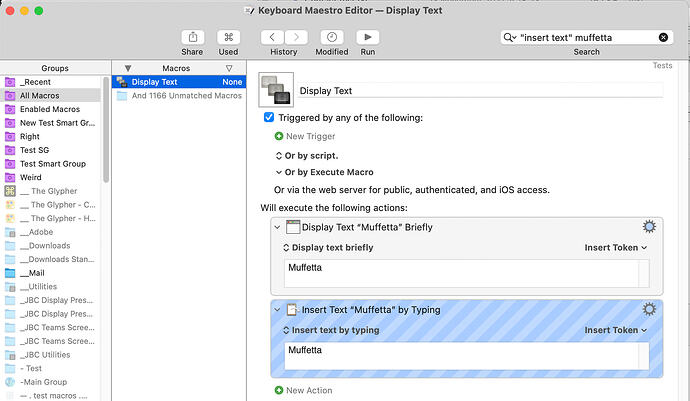The height and width of the screenshot is (401, 690).
Task: Clear the search field with the X icon
Action: click(663, 37)
